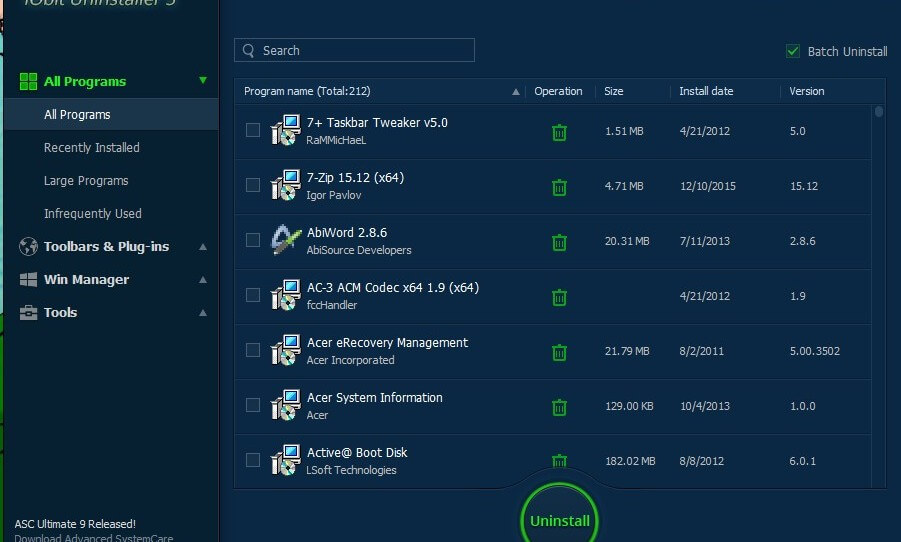The width and height of the screenshot is (901, 542).
Task: Click the AC-3 ACM Codec installer icon
Action: point(286,295)
